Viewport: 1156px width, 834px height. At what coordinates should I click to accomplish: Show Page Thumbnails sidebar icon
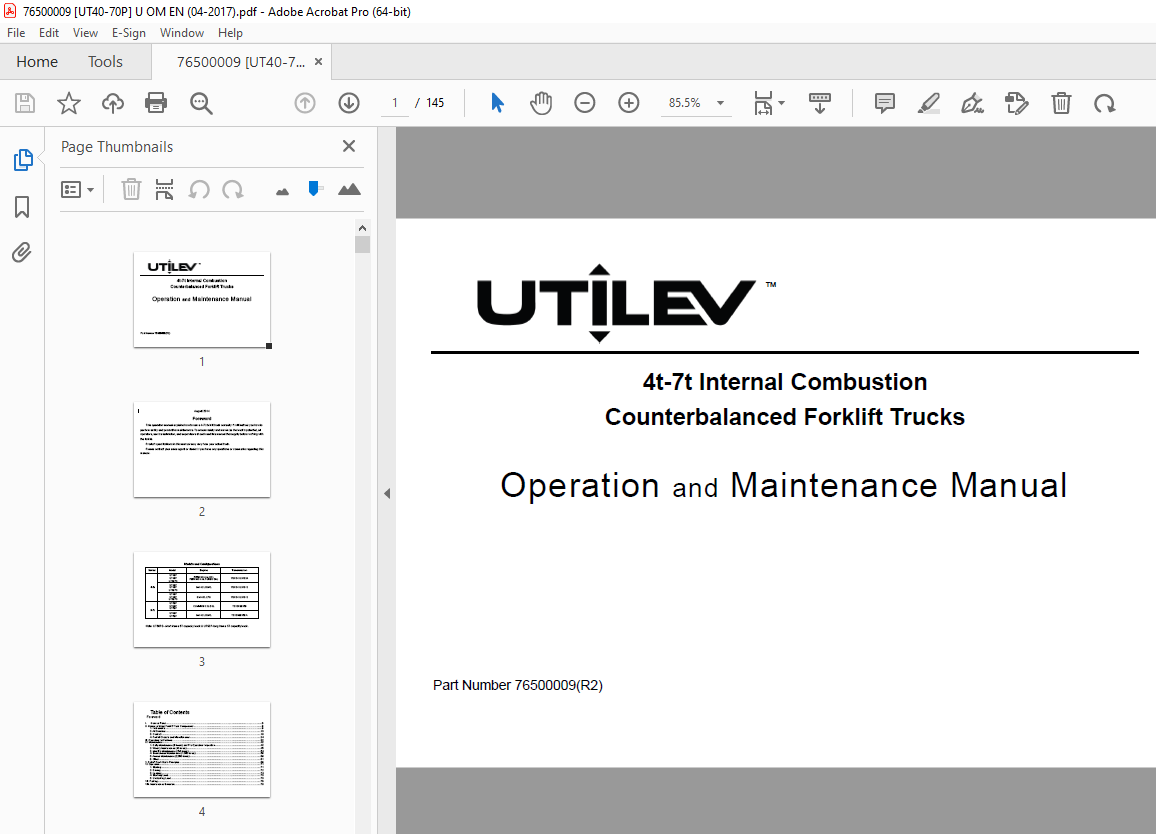[23, 160]
